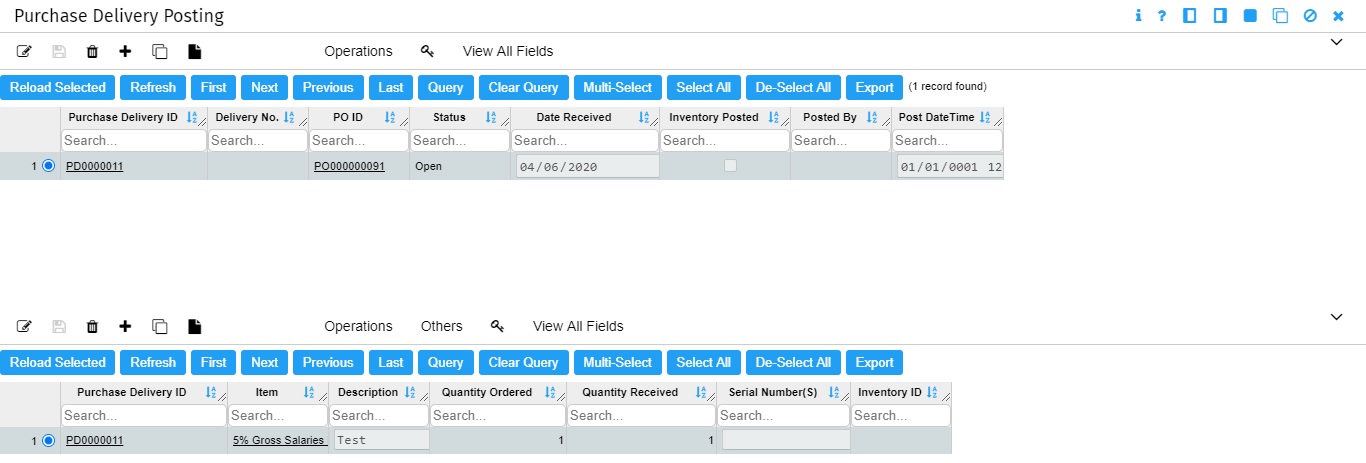
Task: Click the Date Received value 04/06/2020
Action: coord(587,166)
